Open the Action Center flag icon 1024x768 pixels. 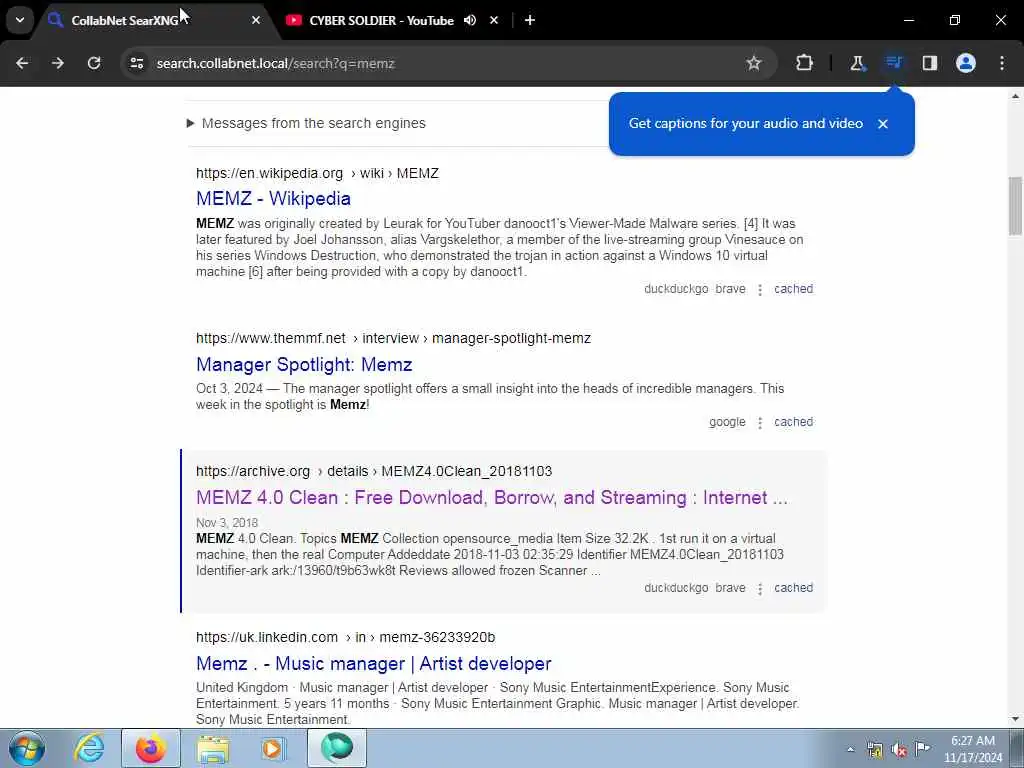pos(922,748)
